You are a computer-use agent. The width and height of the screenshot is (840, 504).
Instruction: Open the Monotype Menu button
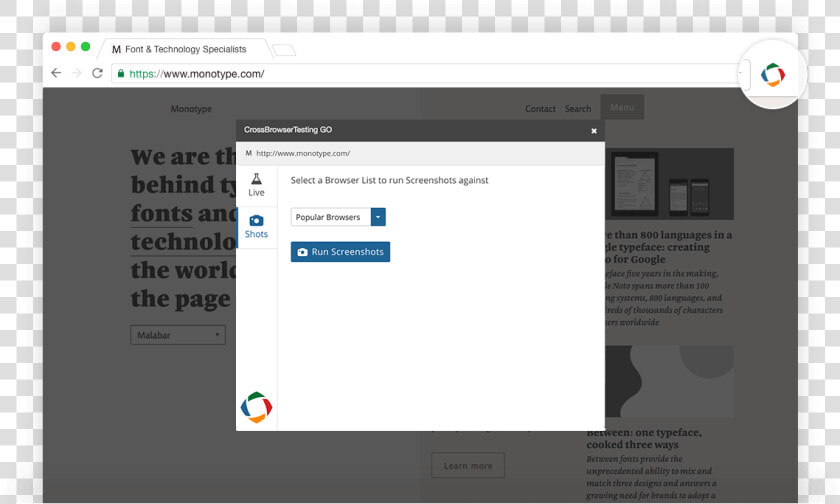[622, 107]
